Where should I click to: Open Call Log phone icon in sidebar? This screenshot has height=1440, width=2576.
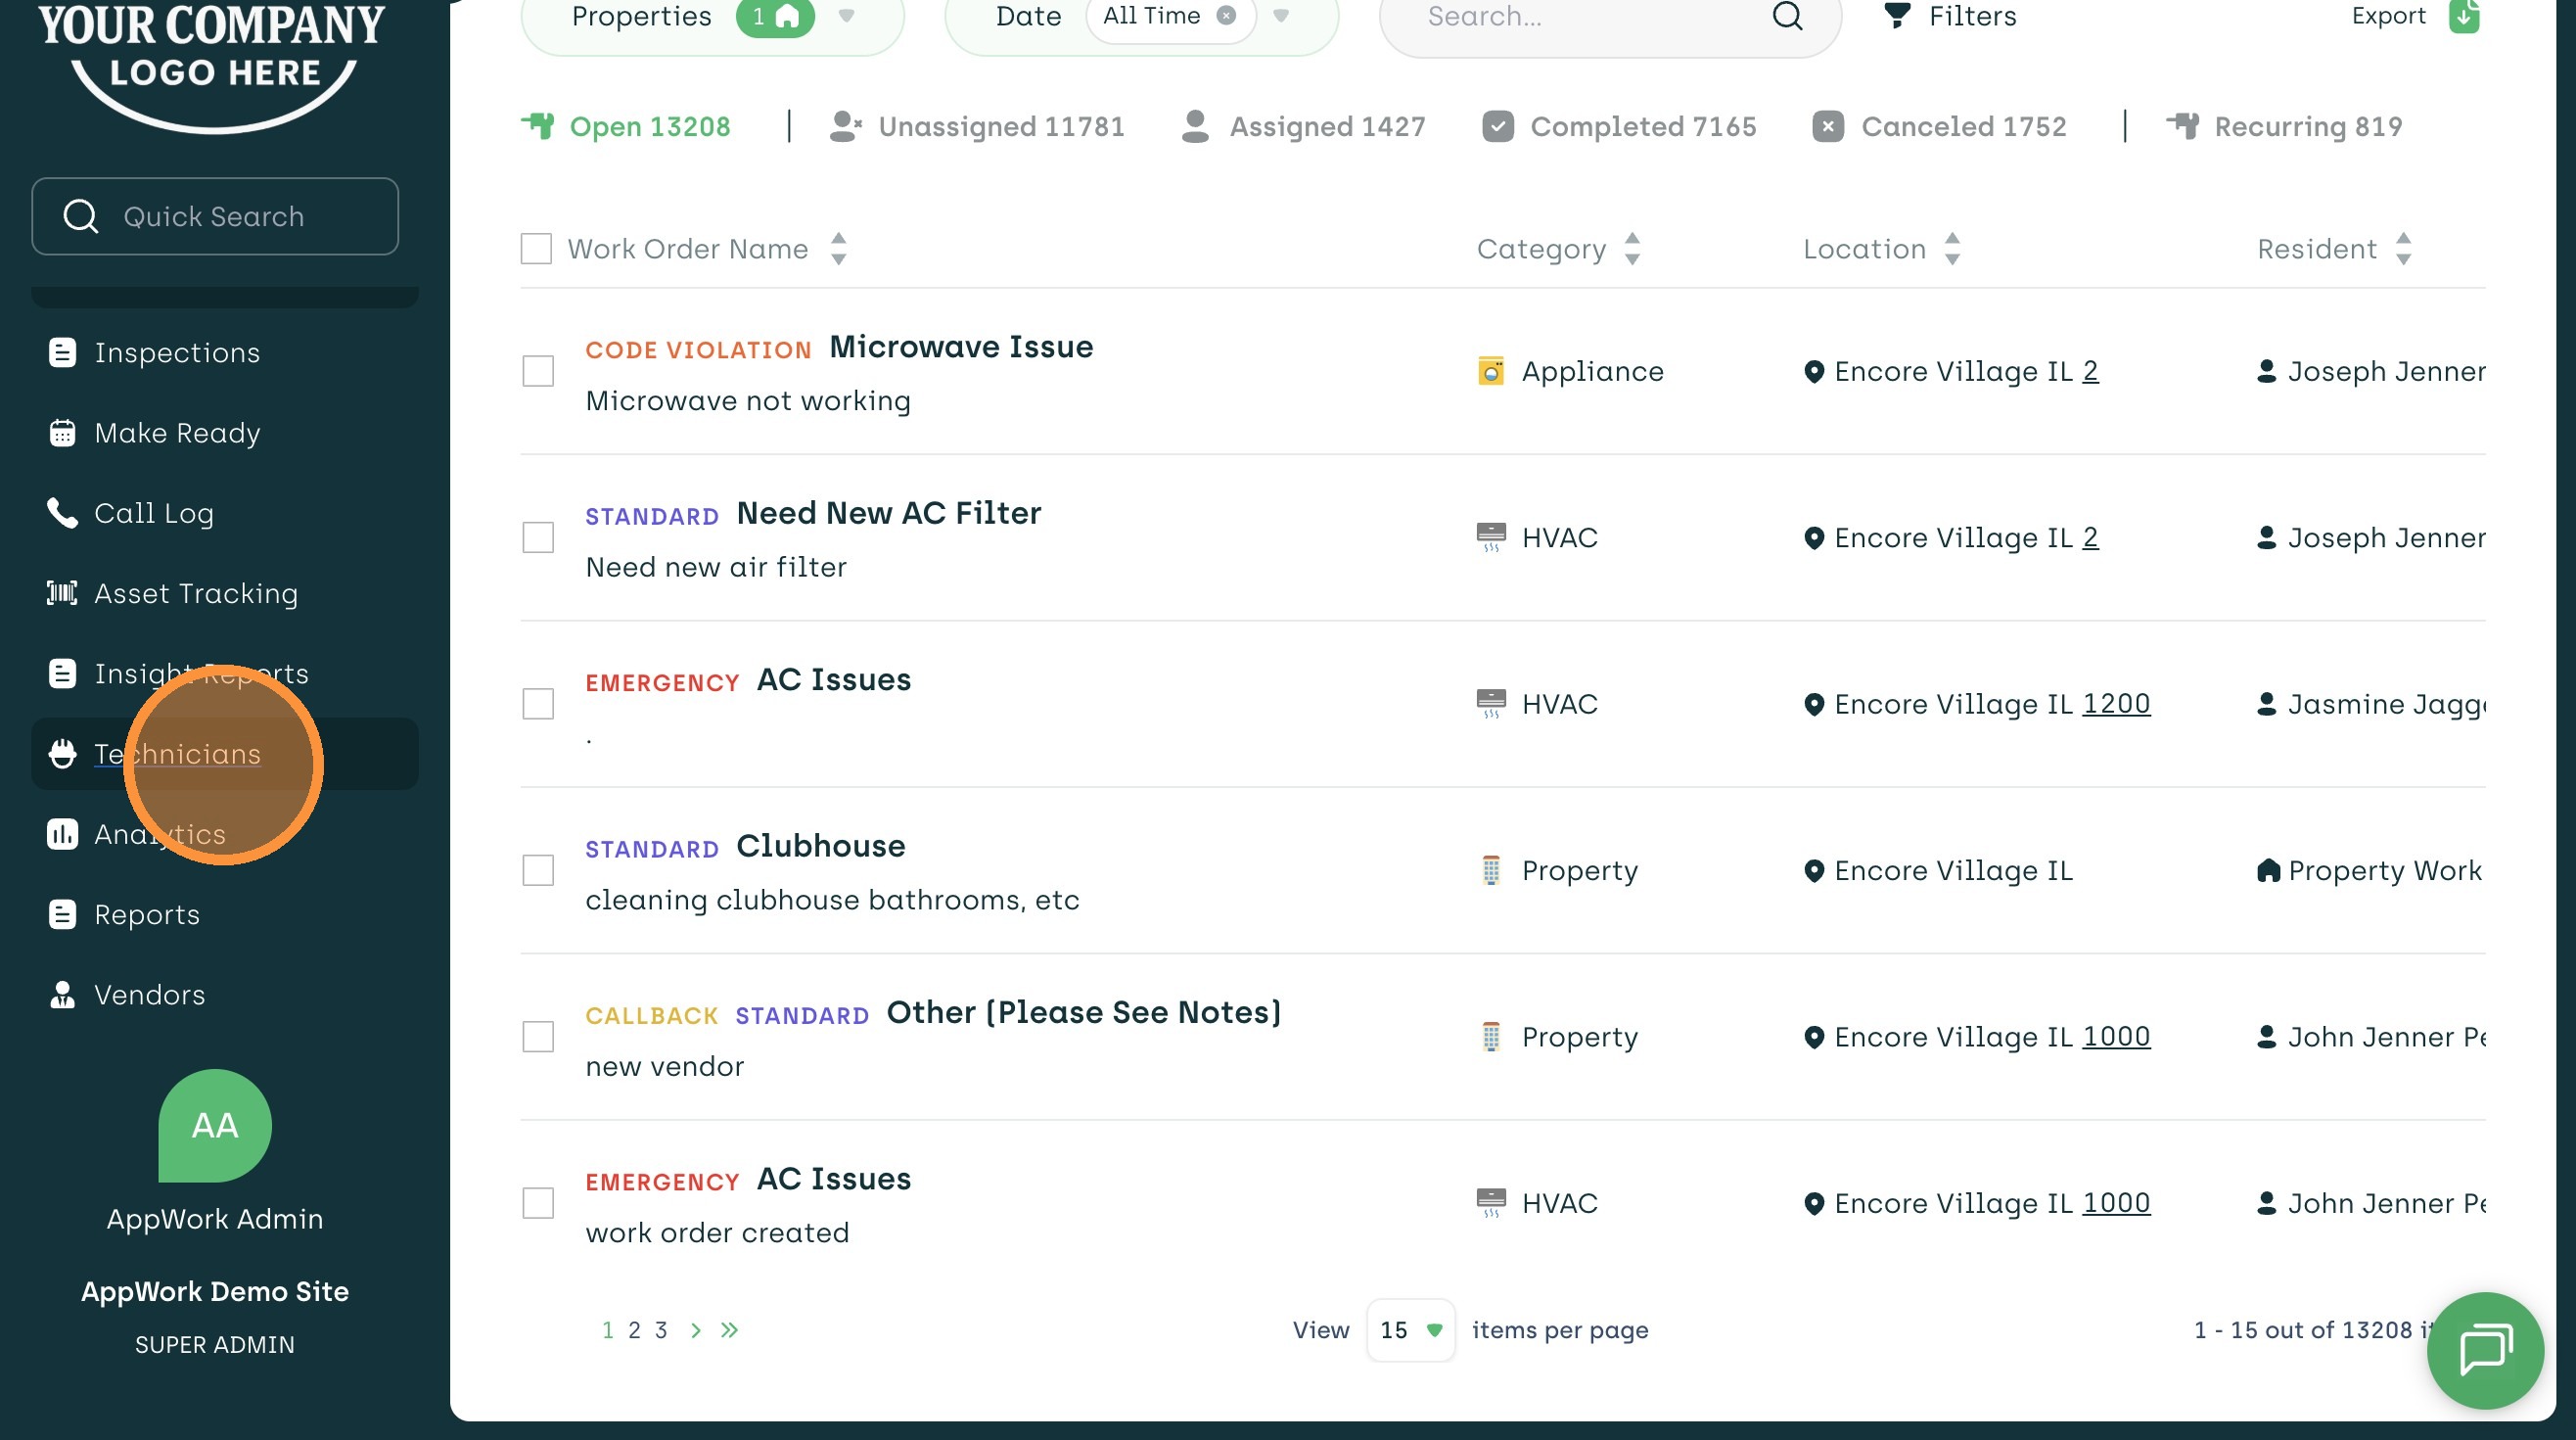(x=62, y=513)
